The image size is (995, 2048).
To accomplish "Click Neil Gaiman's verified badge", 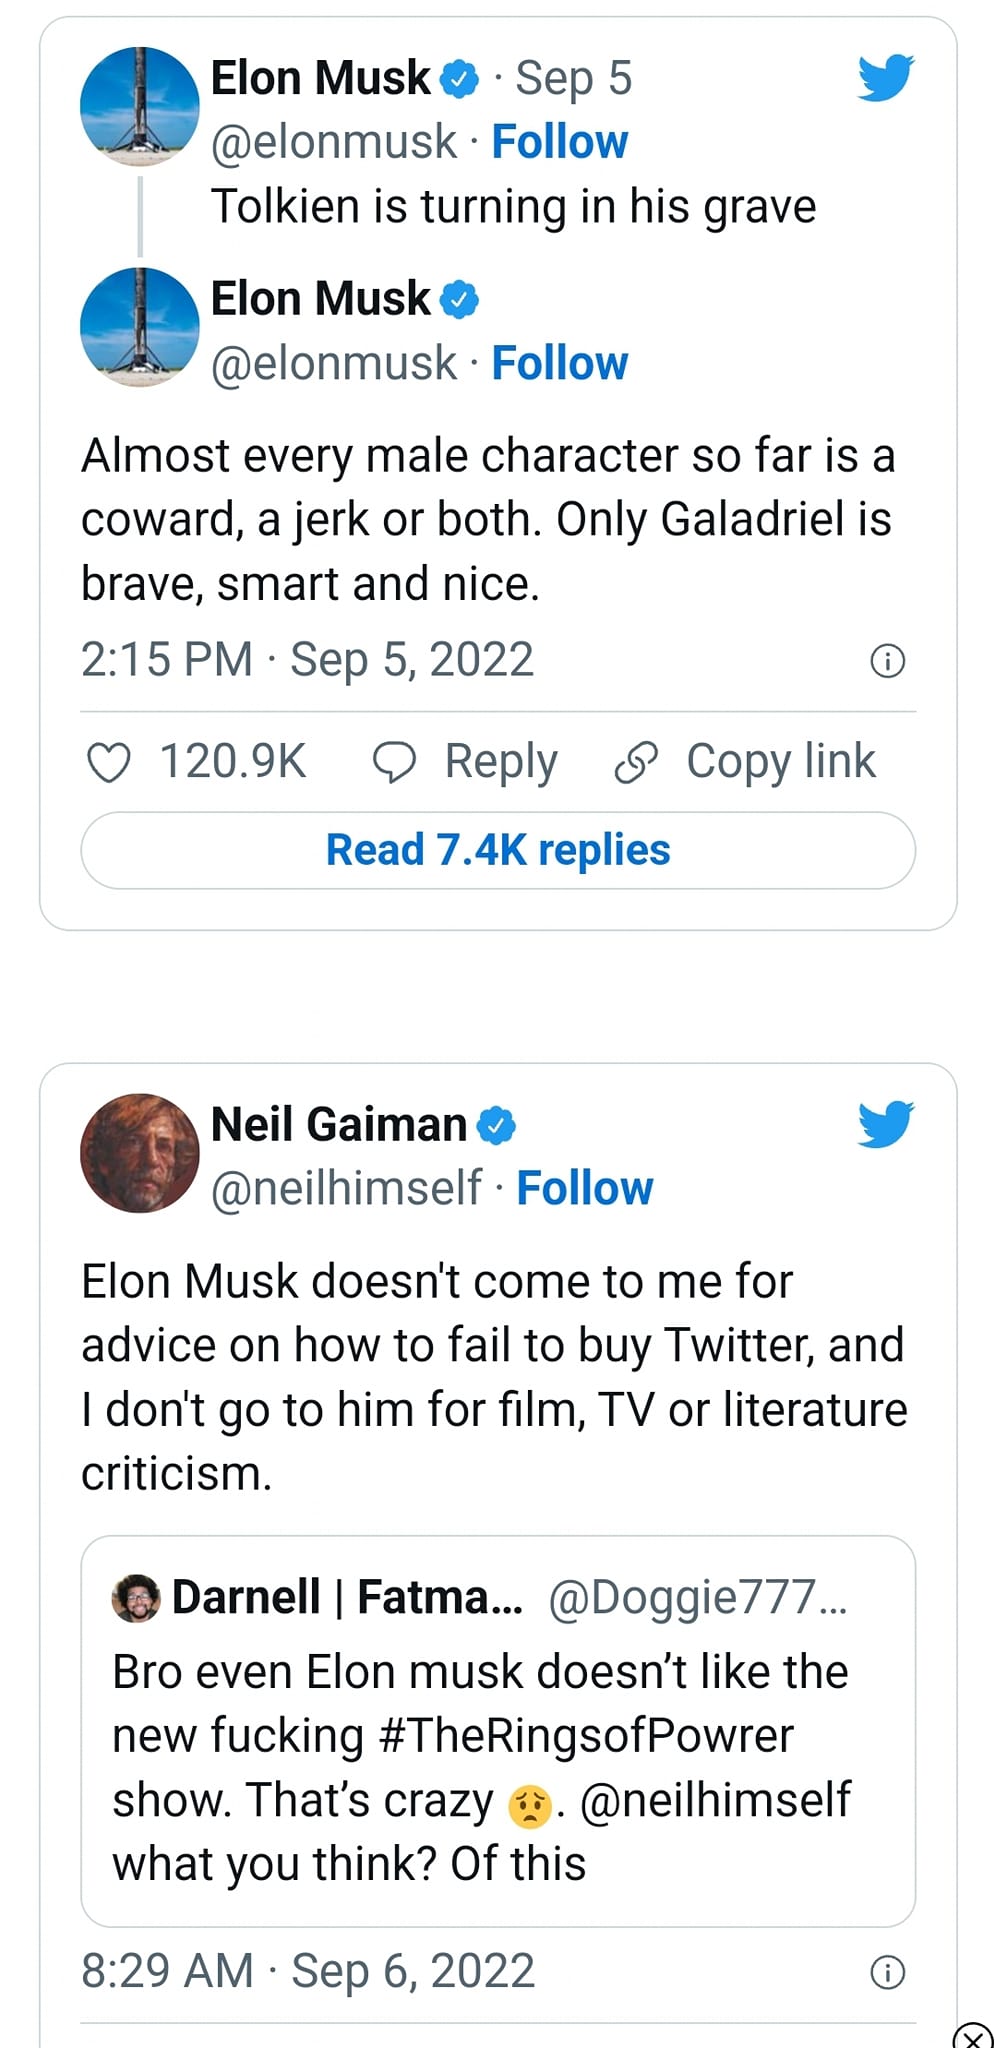I will pyautogui.click(x=496, y=1125).
